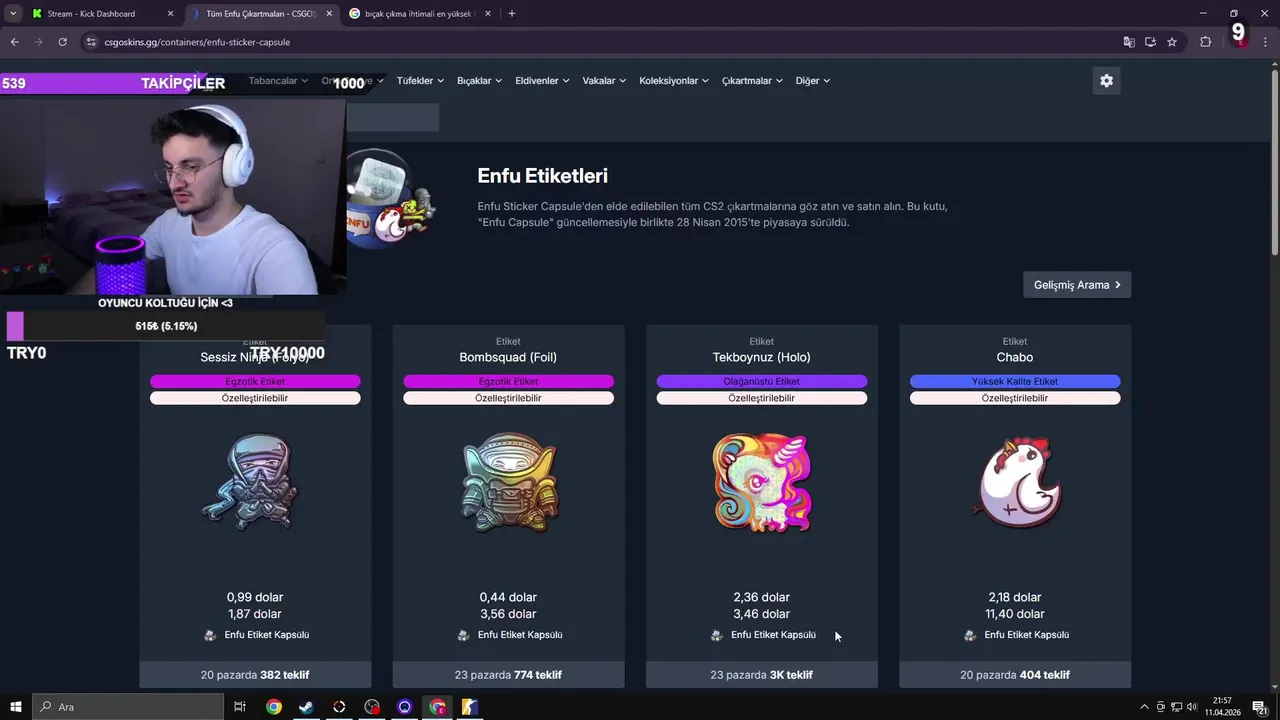Viewport: 1280px width, 720px height.
Task: Open the Chabo sticker title
Action: click(x=1015, y=357)
